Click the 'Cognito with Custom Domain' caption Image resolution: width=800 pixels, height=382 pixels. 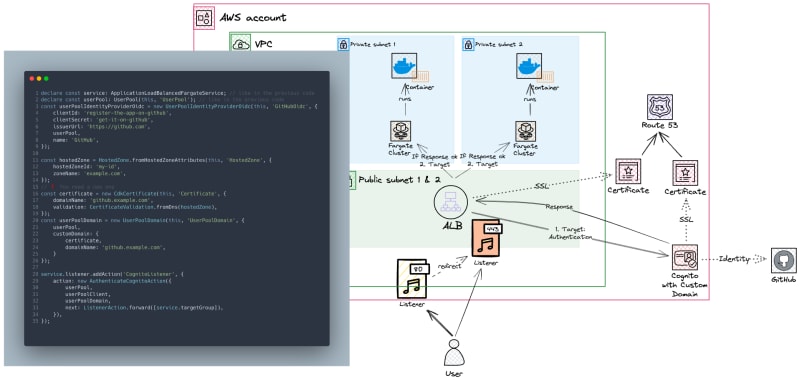coord(685,285)
